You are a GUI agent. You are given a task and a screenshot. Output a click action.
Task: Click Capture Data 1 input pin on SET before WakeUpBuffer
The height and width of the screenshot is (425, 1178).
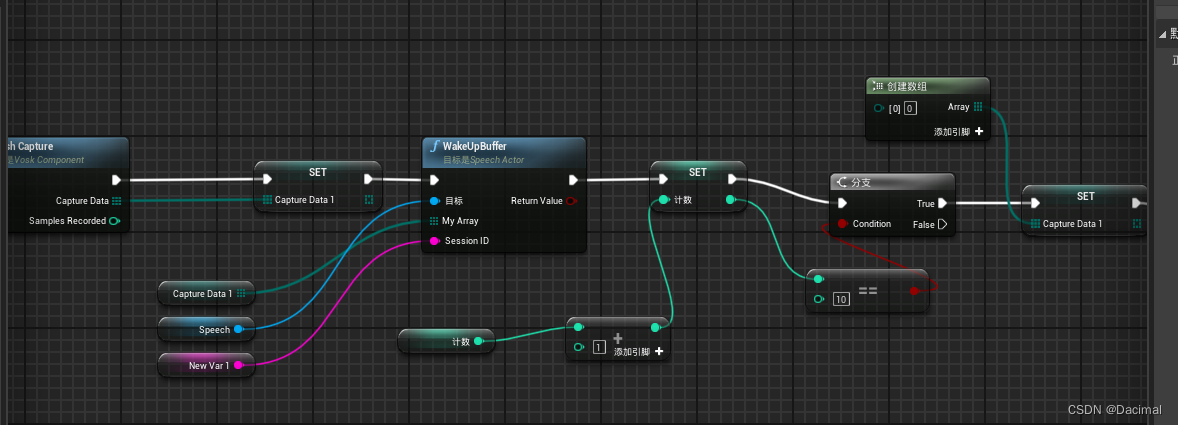pyautogui.click(x=267, y=200)
